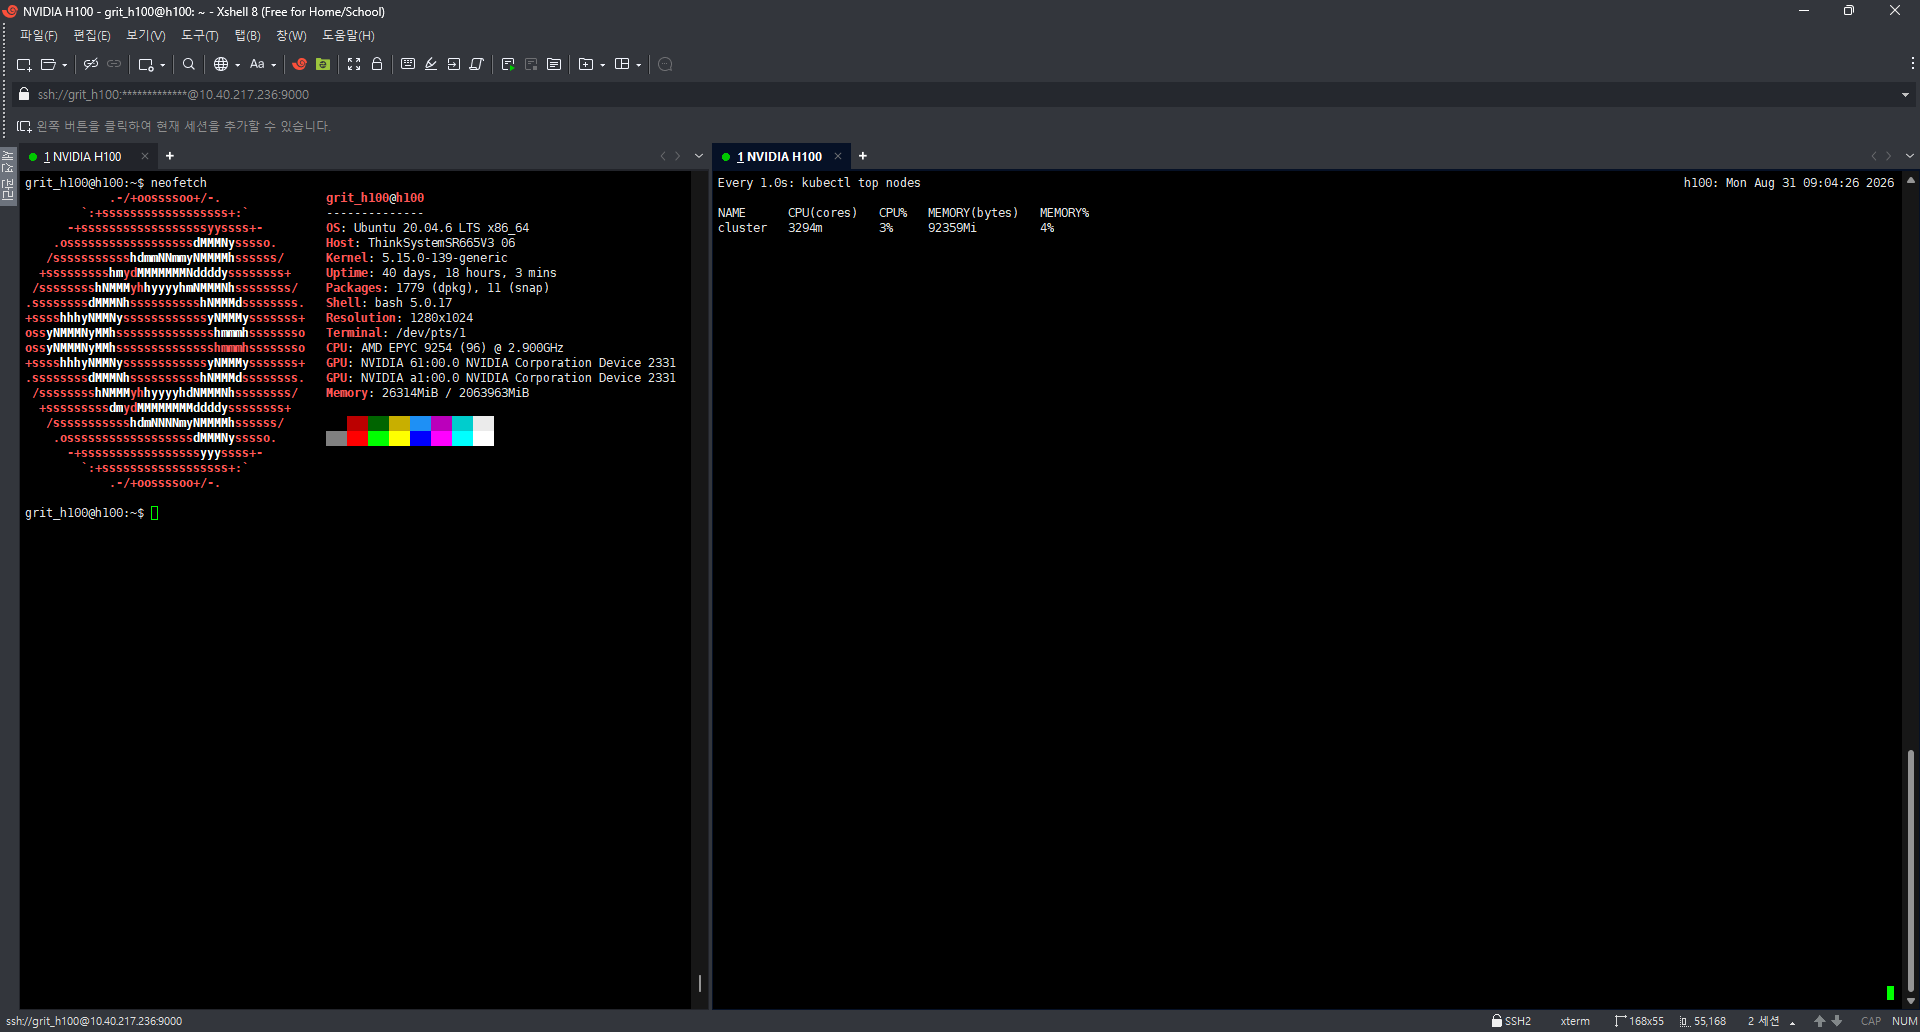Screen dimensions: 1920x1032
Task: Click the right terminal scrollbar down arrow
Action: pos(1911,1001)
